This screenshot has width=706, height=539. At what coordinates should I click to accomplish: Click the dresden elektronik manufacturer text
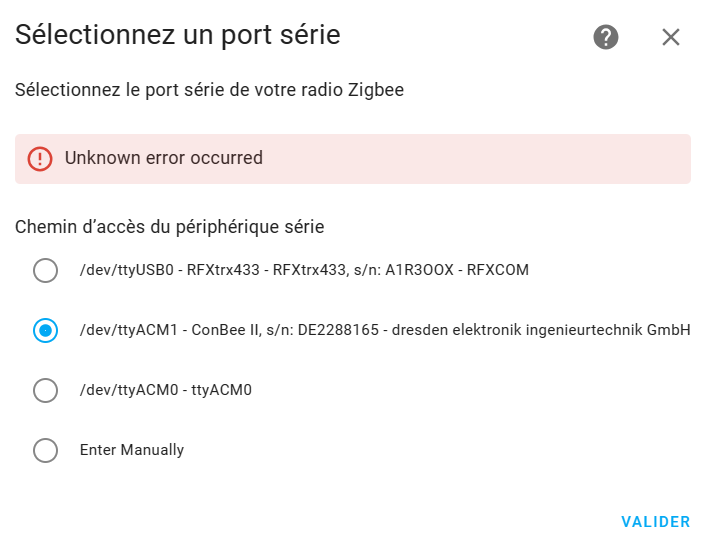click(x=541, y=330)
